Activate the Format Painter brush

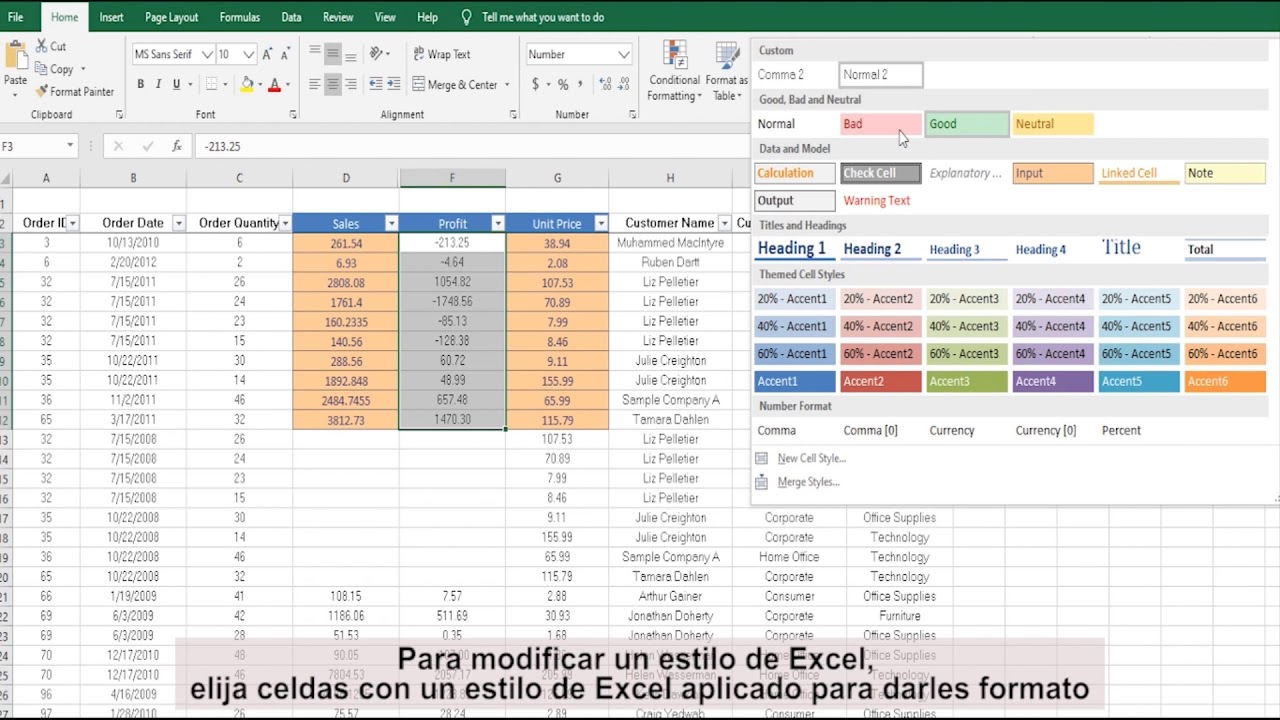click(x=75, y=91)
